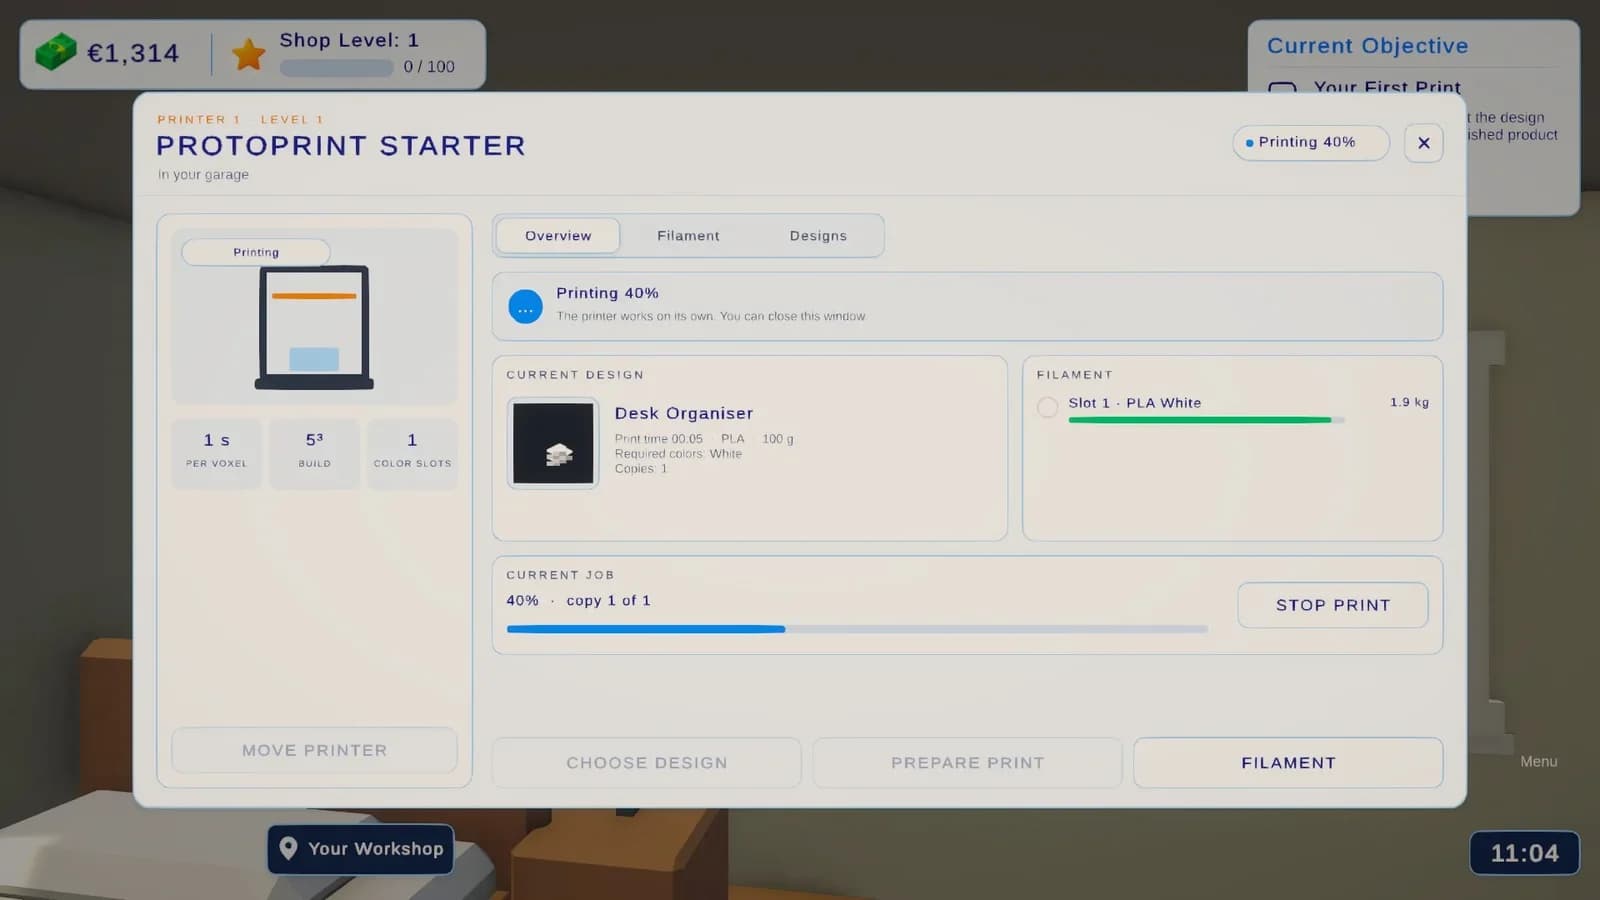Click the '40% · copy 1 of 1' text
Viewport: 1600px width, 900px height.
click(578, 600)
